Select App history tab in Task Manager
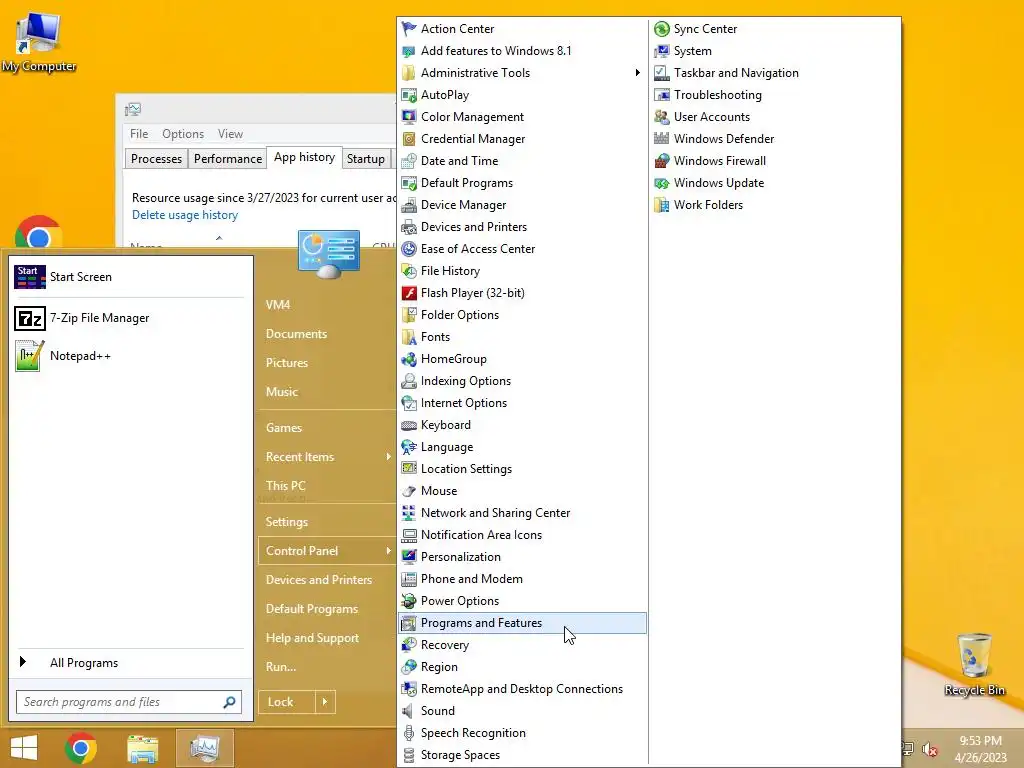The width and height of the screenshot is (1024, 768). [x=304, y=157]
